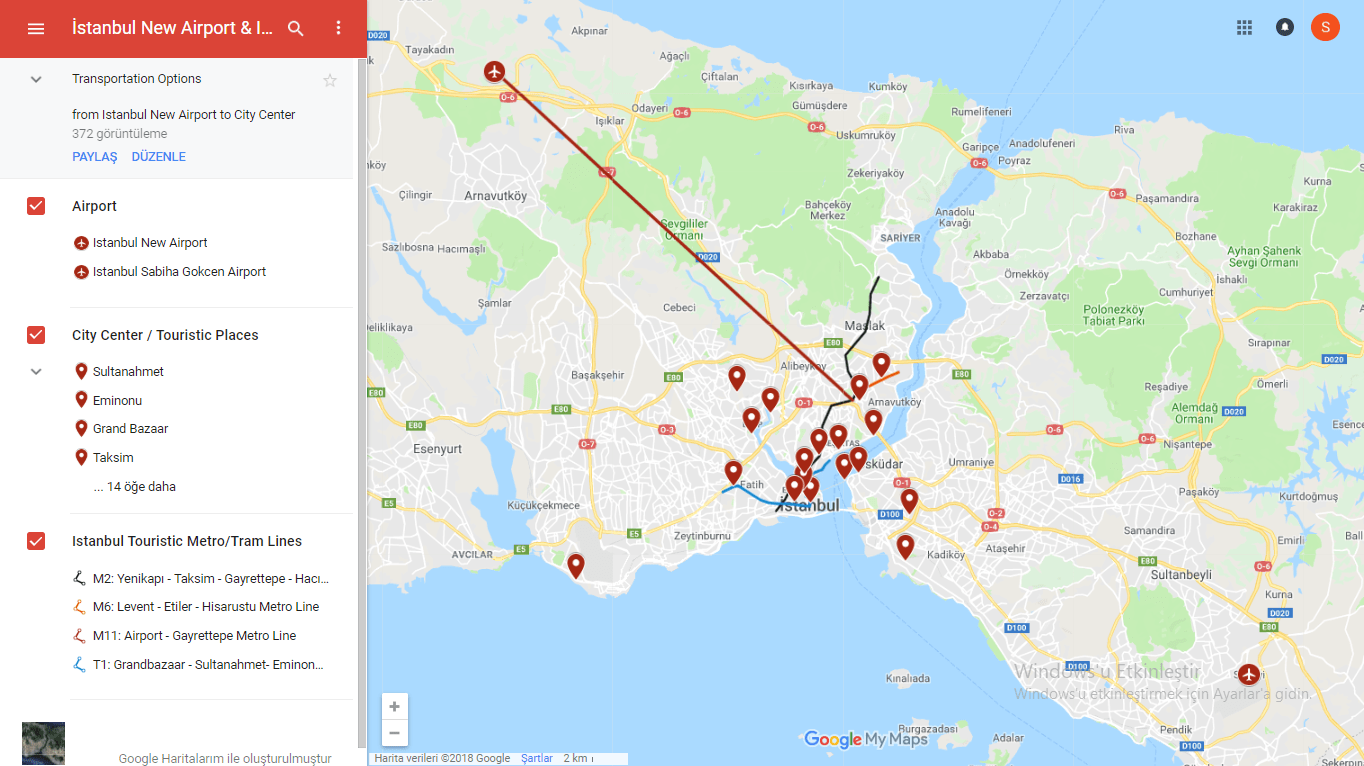Click the plane icon beside Istanbul New Airport
This screenshot has width=1364, height=766.
coord(82,243)
